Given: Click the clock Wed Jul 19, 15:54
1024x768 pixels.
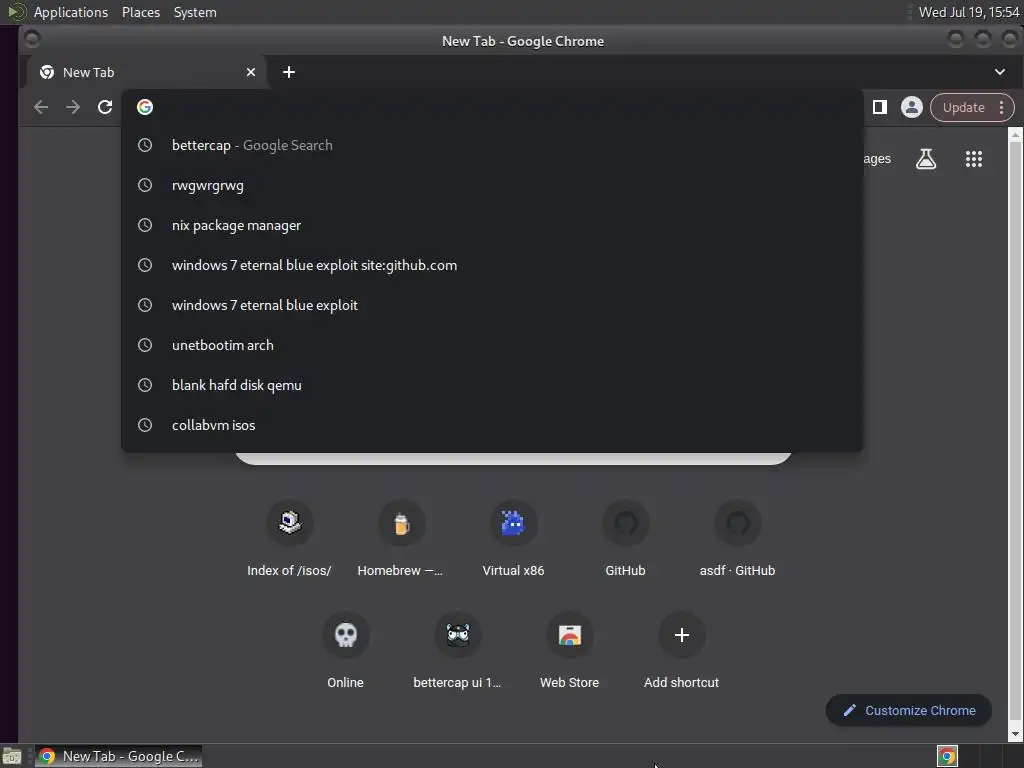Looking at the screenshot, I should coord(968,12).
